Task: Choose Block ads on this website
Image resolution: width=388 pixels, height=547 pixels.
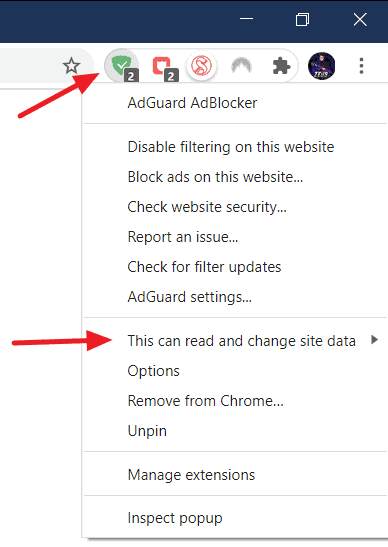Action: 215,177
